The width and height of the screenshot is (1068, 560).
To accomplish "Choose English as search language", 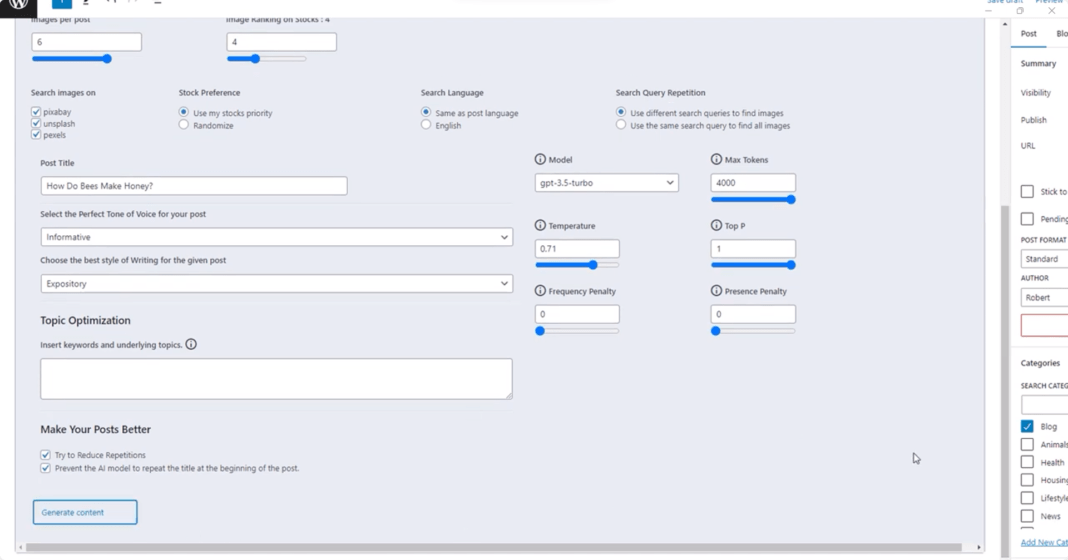I will (x=426, y=126).
